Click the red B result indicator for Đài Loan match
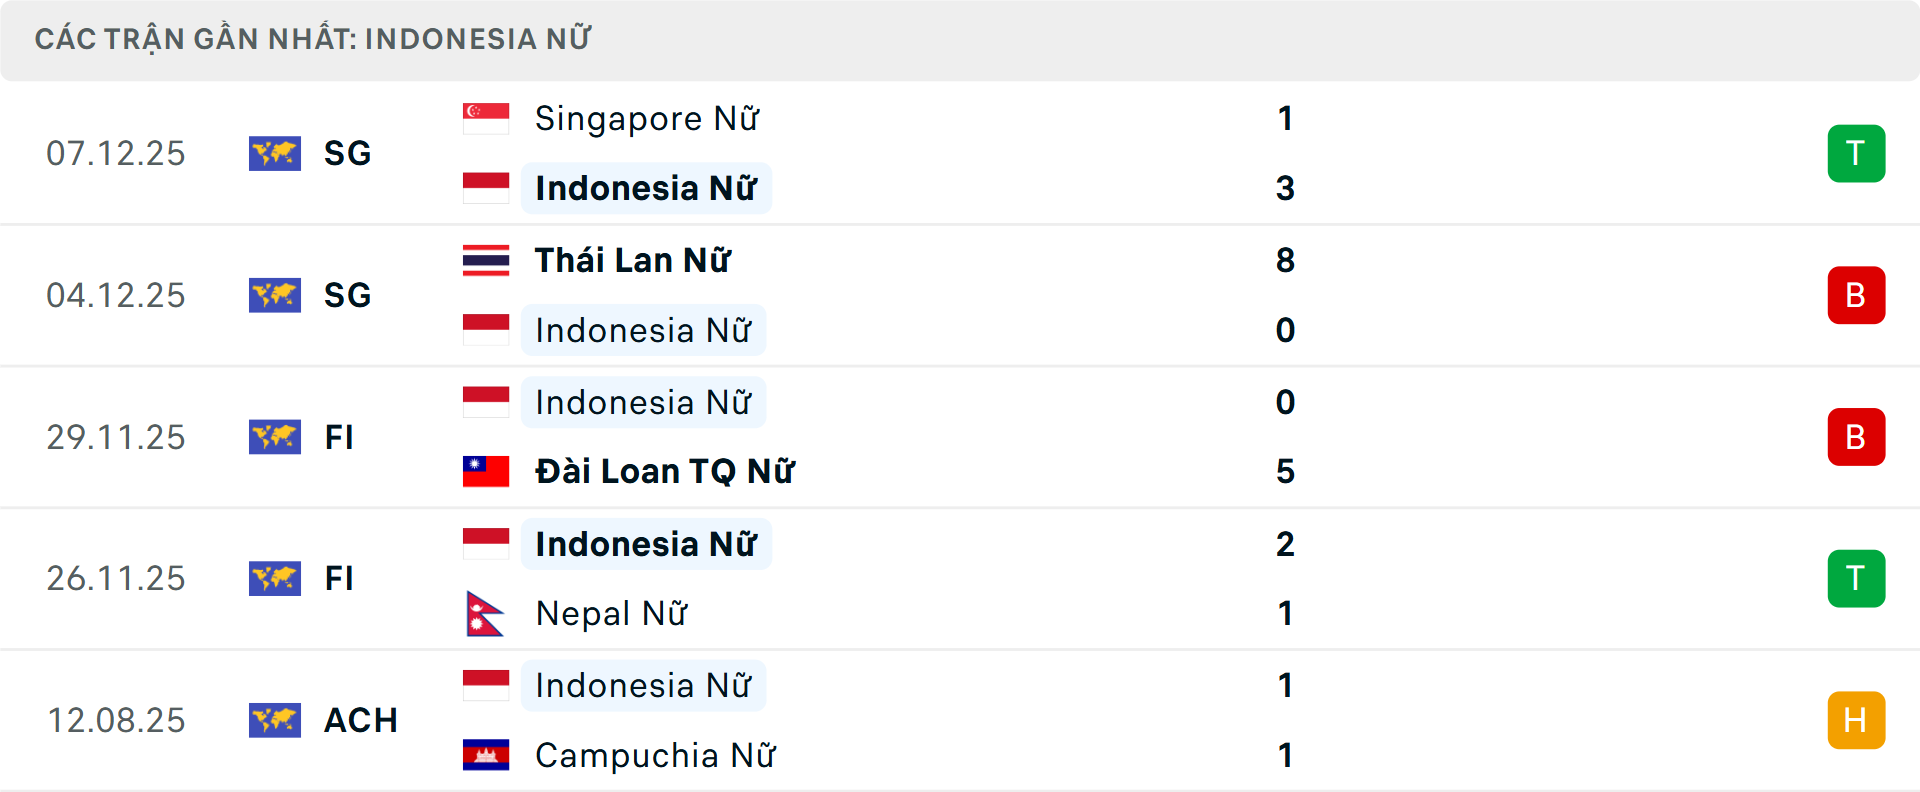 point(1856,437)
